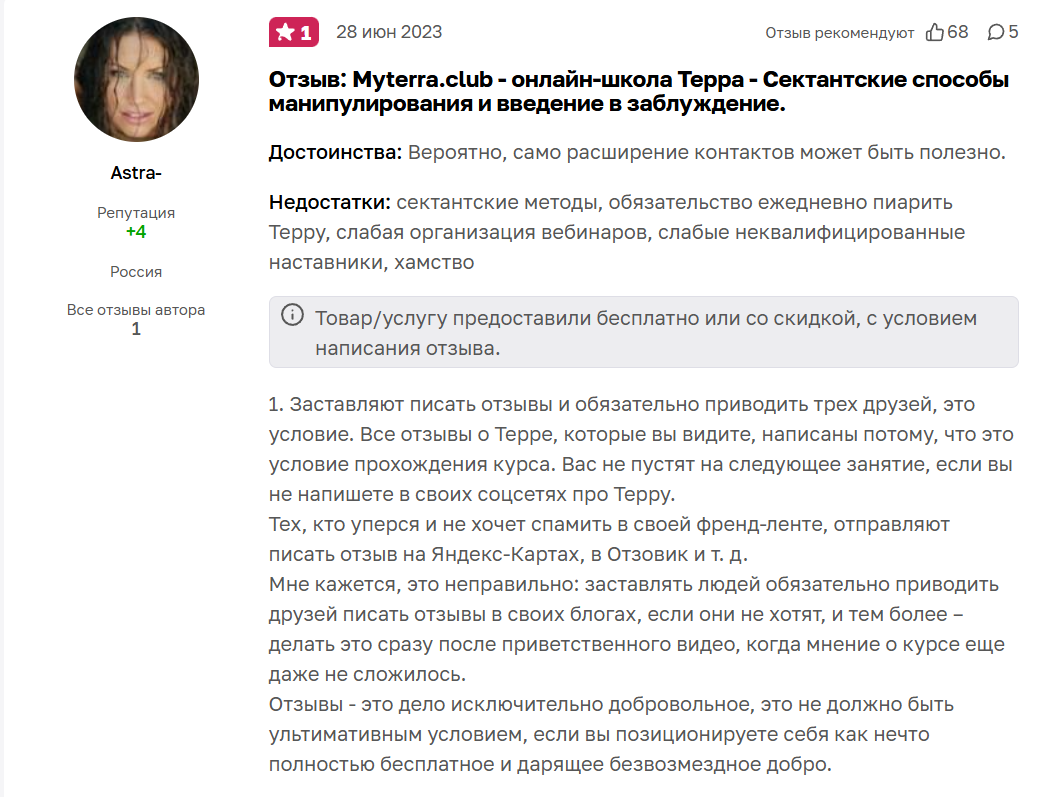Click the "Недостатки:" heading
Screen dimensions: 1057x797
(329, 203)
